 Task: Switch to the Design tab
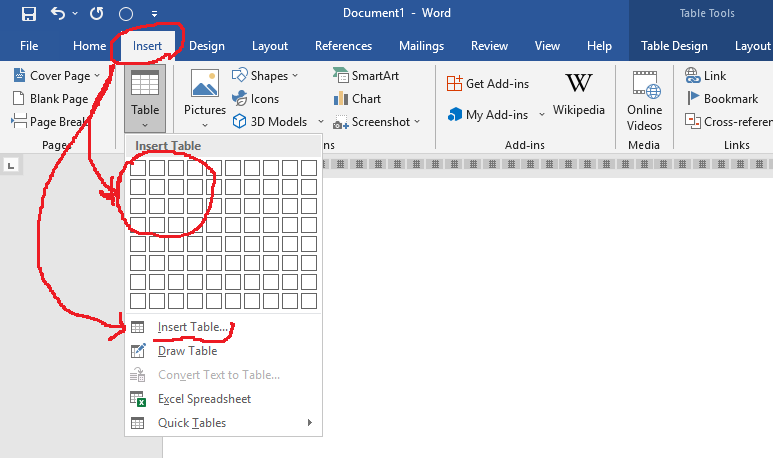[x=206, y=46]
